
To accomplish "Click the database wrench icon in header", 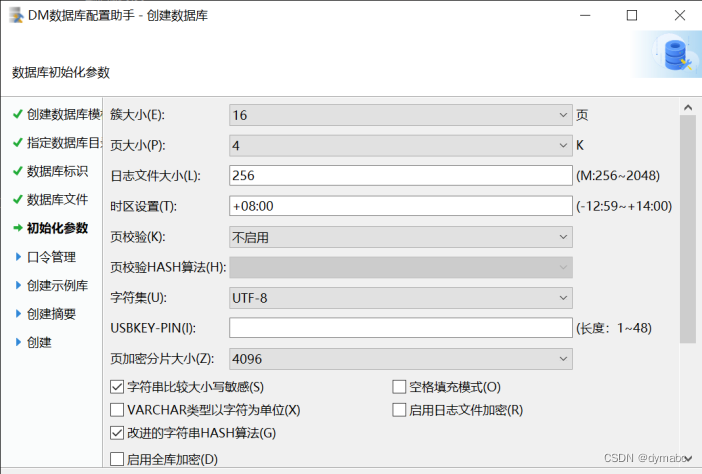I will pyautogui.click(x=677, y=55).
